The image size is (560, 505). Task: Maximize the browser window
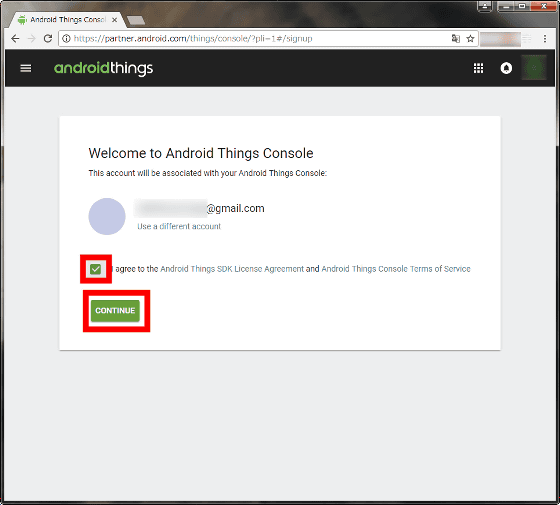click(522, 6)
